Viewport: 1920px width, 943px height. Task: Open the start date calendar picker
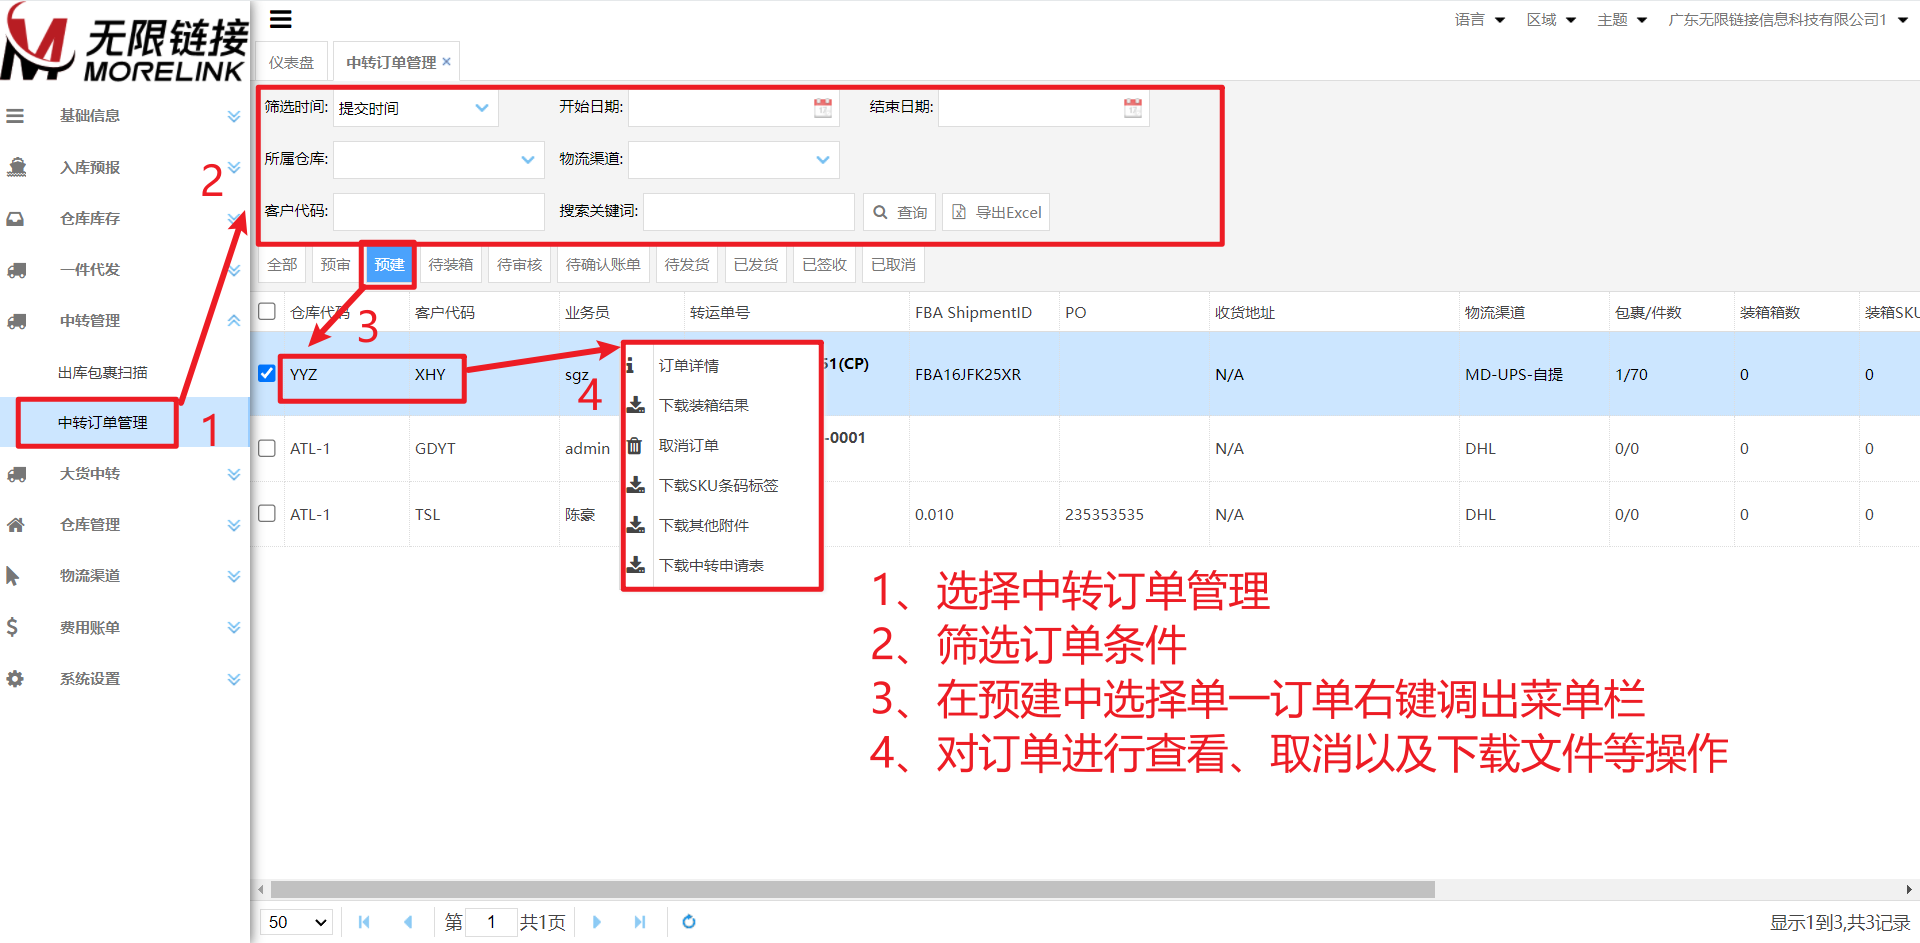coord(823,108)
